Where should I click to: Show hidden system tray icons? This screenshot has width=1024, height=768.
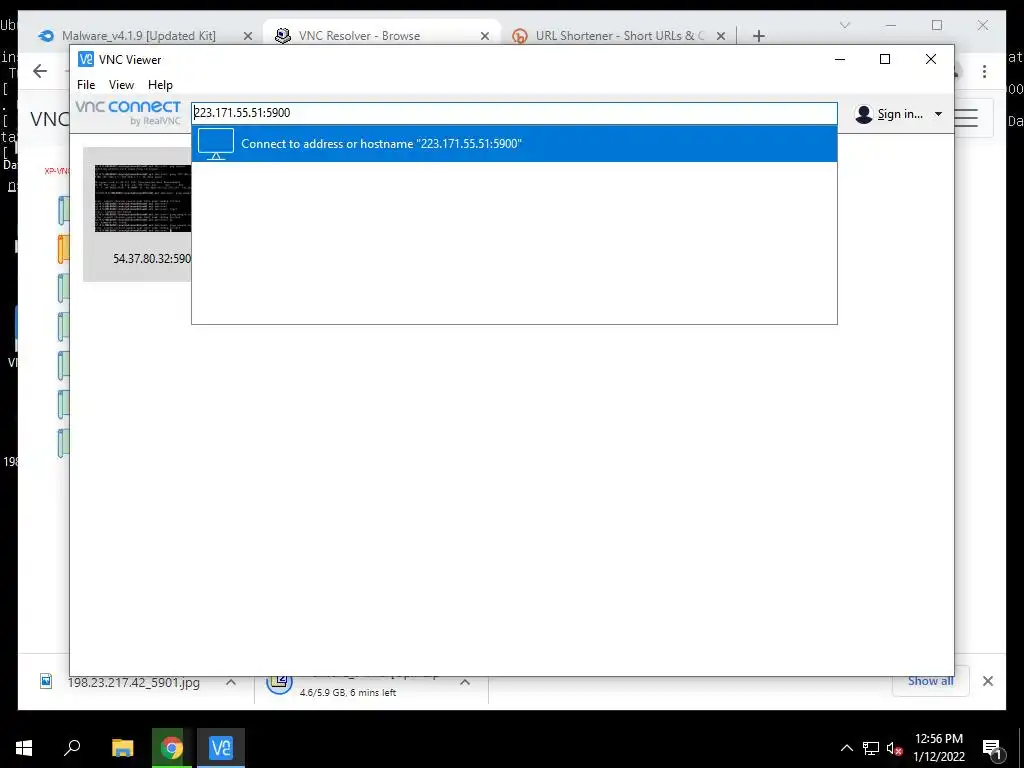pyautogui.click(x=846, y=748)
